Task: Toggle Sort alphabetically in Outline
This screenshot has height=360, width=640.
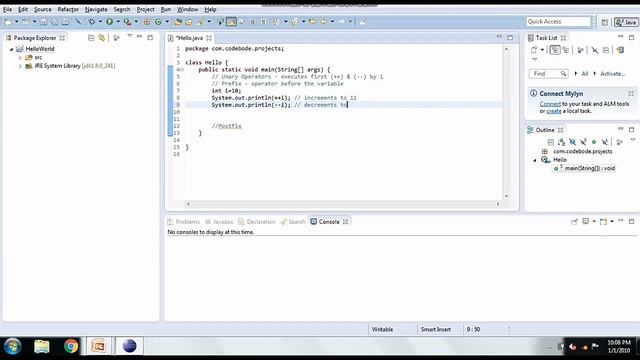Action: click(561, 142)
